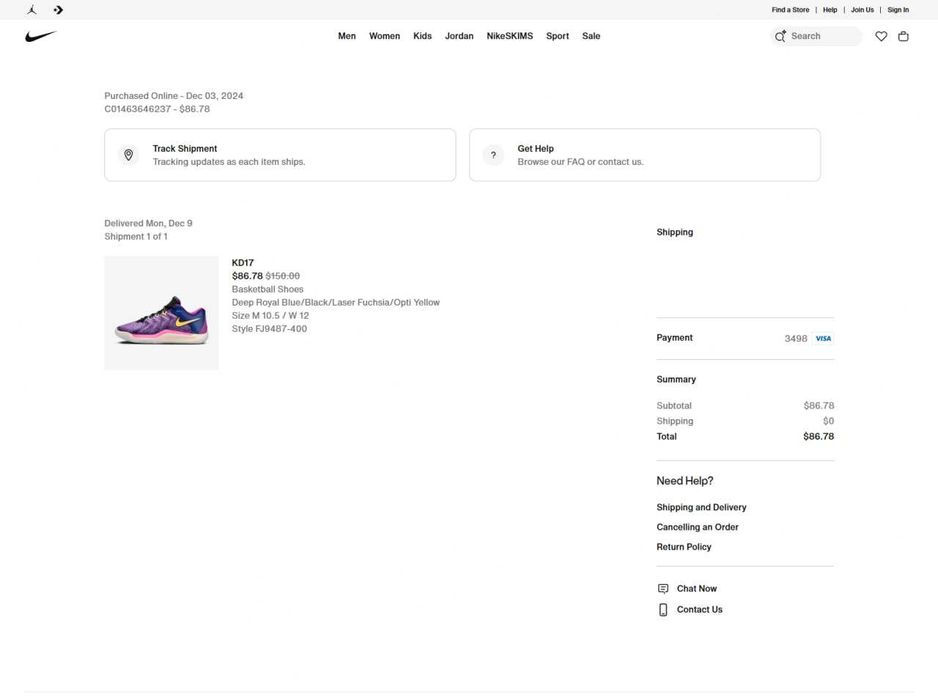938x700 pixels.
Task: Click the Nike swoosh home logo
Action: coord(41,36)
